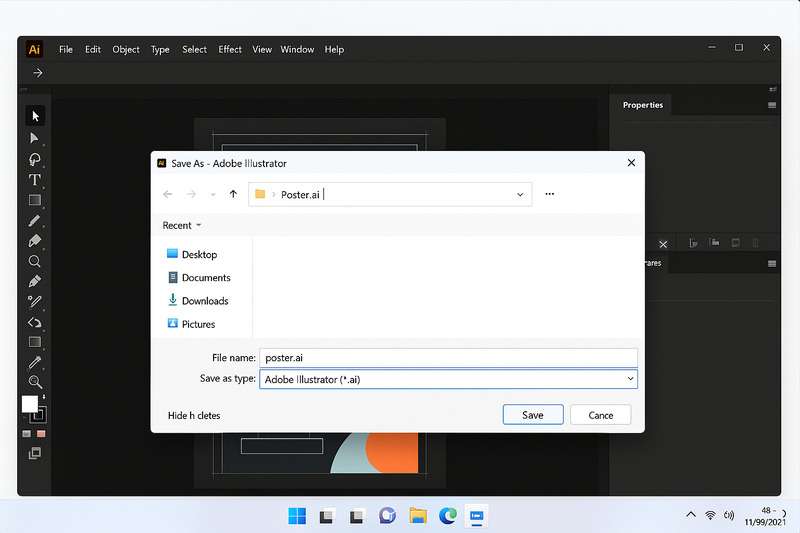Select the Rectangle tool
The width and height of the screenshot is (800, 533).
(35, 200)
